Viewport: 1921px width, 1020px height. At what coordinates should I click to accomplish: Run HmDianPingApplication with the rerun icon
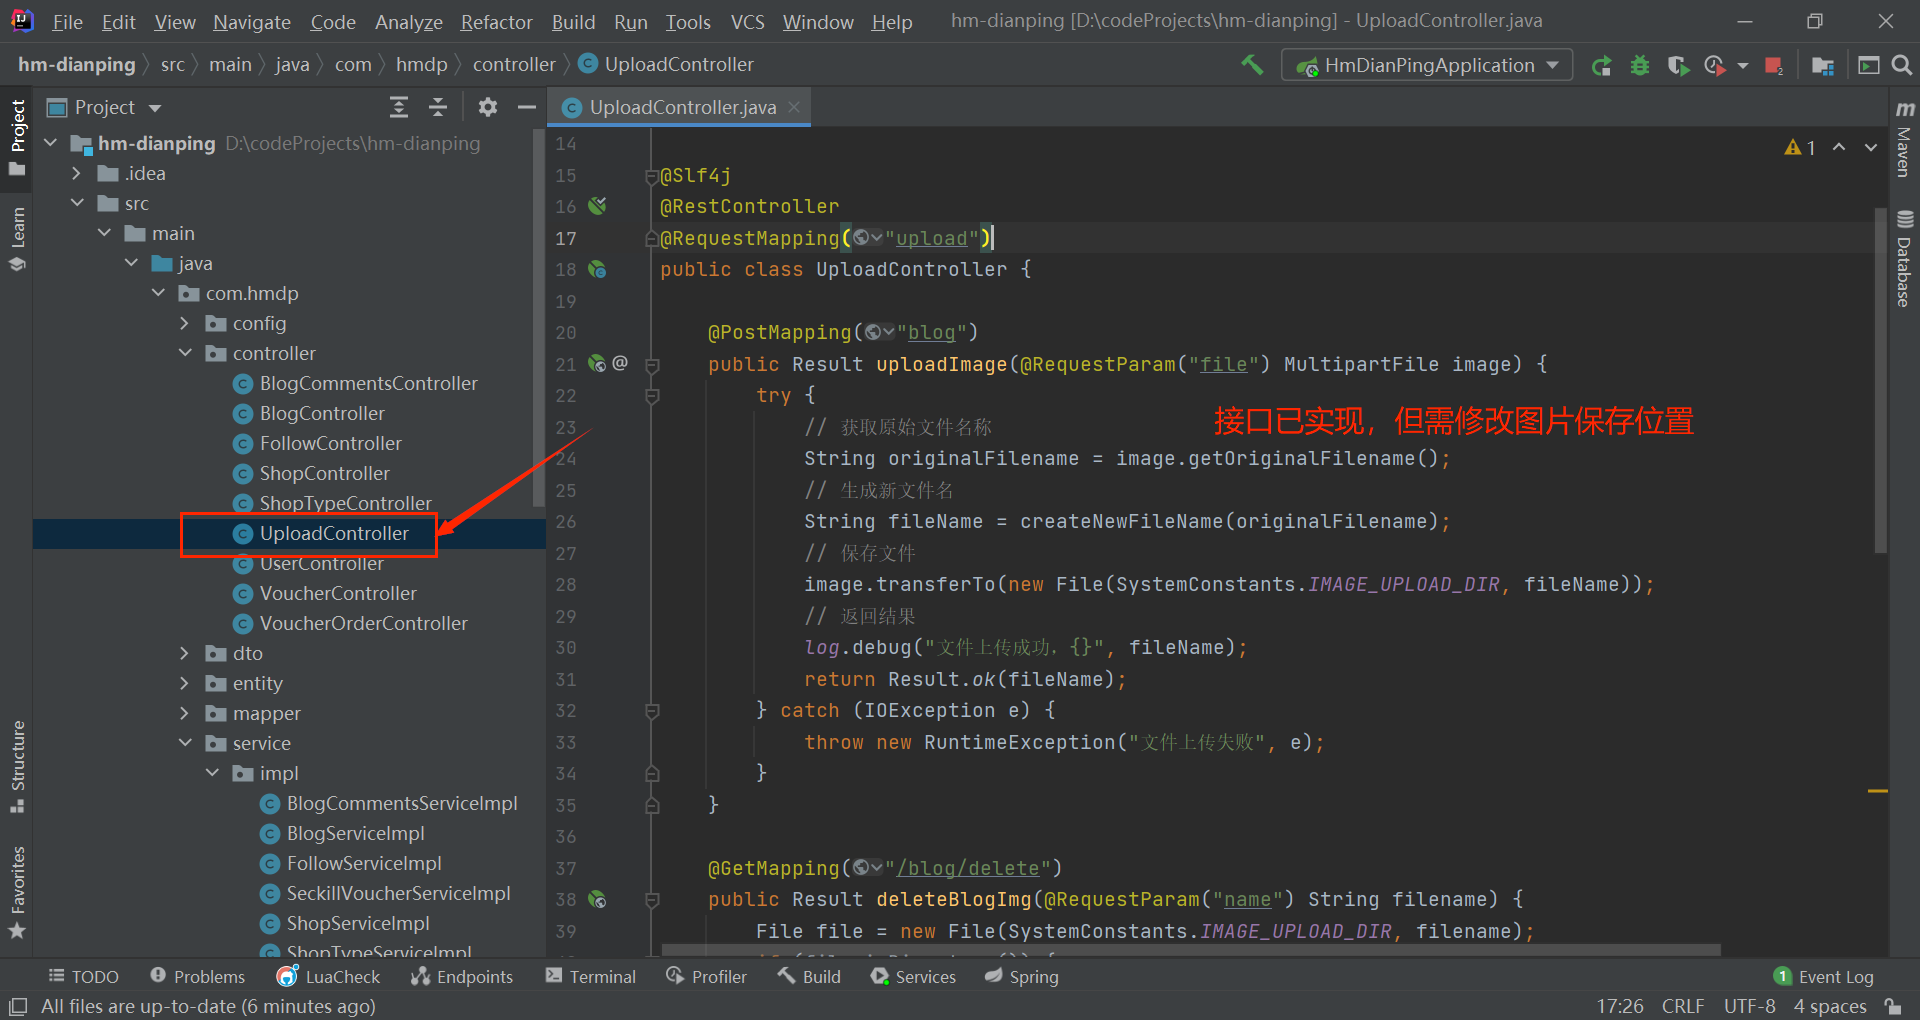click(x=1602, y=65)
